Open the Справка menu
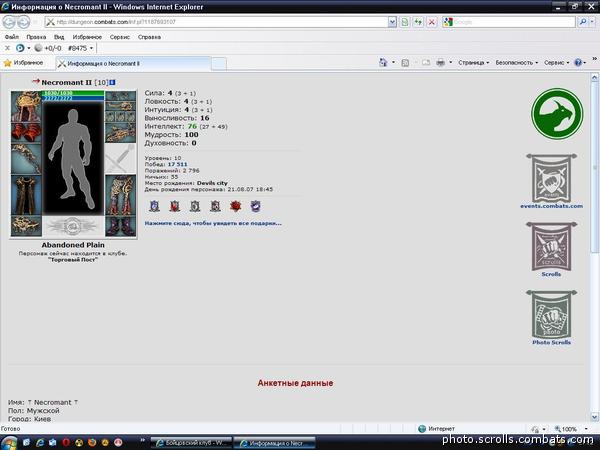Image resolution: width=600 pixels, height=450 pixels. point(149,37)
